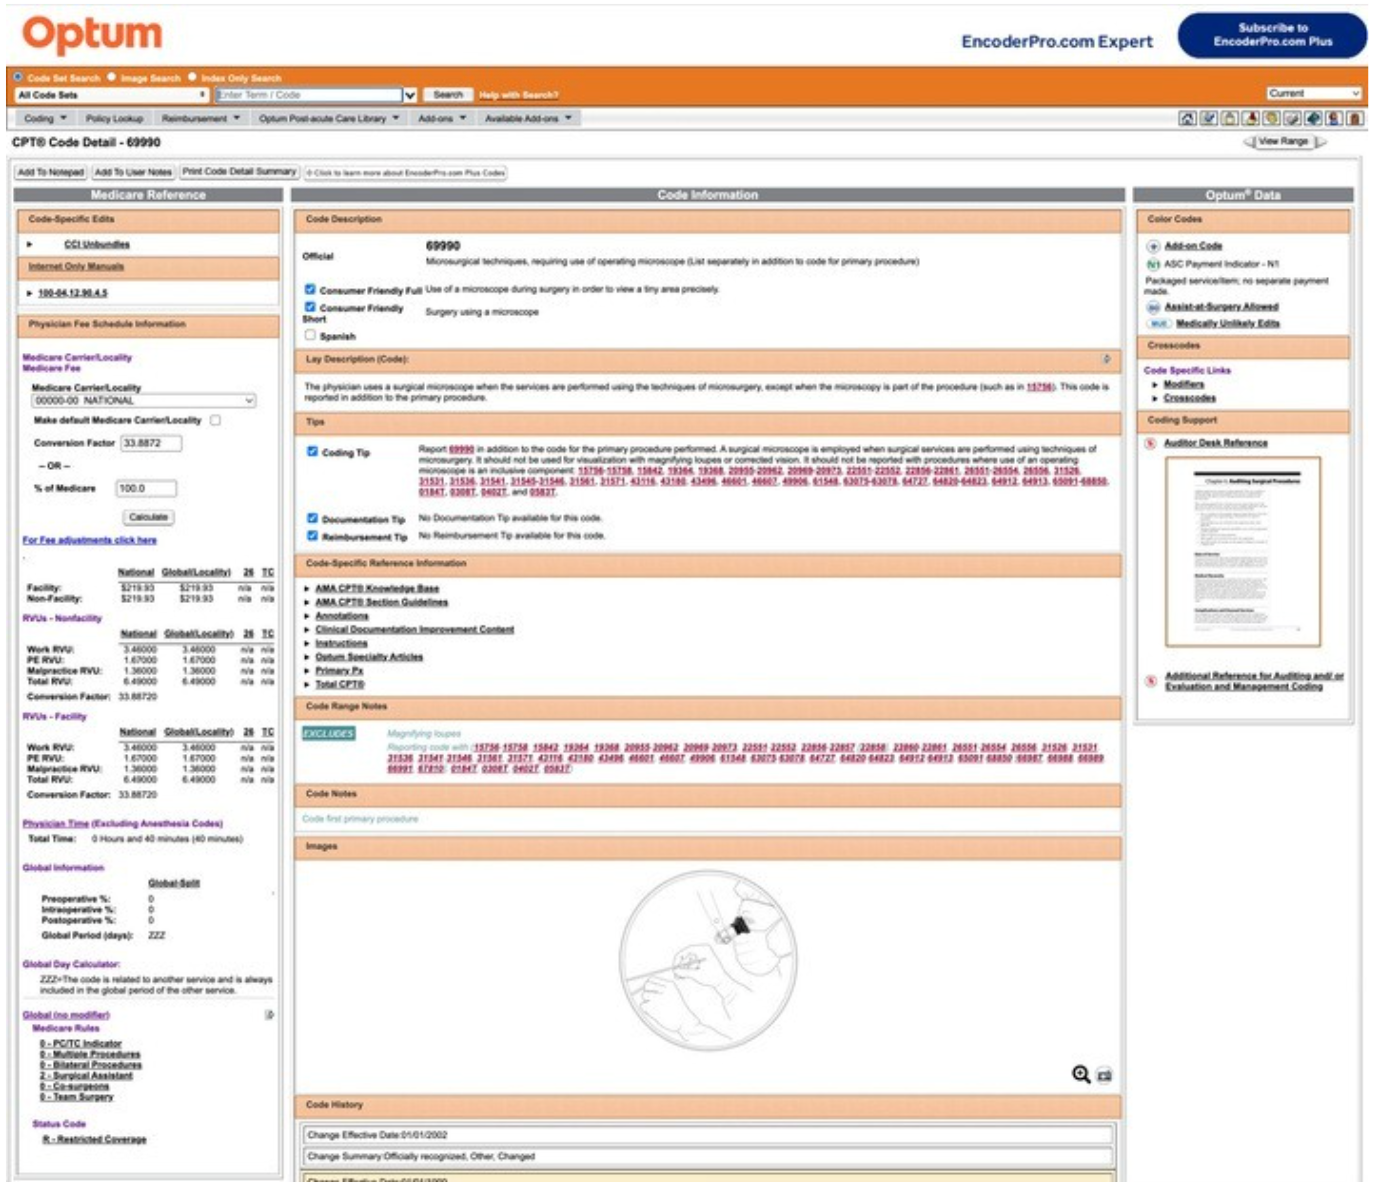This screenshot has width=1374, height=1190.
Task: Click Subscribe to EncoderPro.com Plus button
Action: tap(1272, 35)
